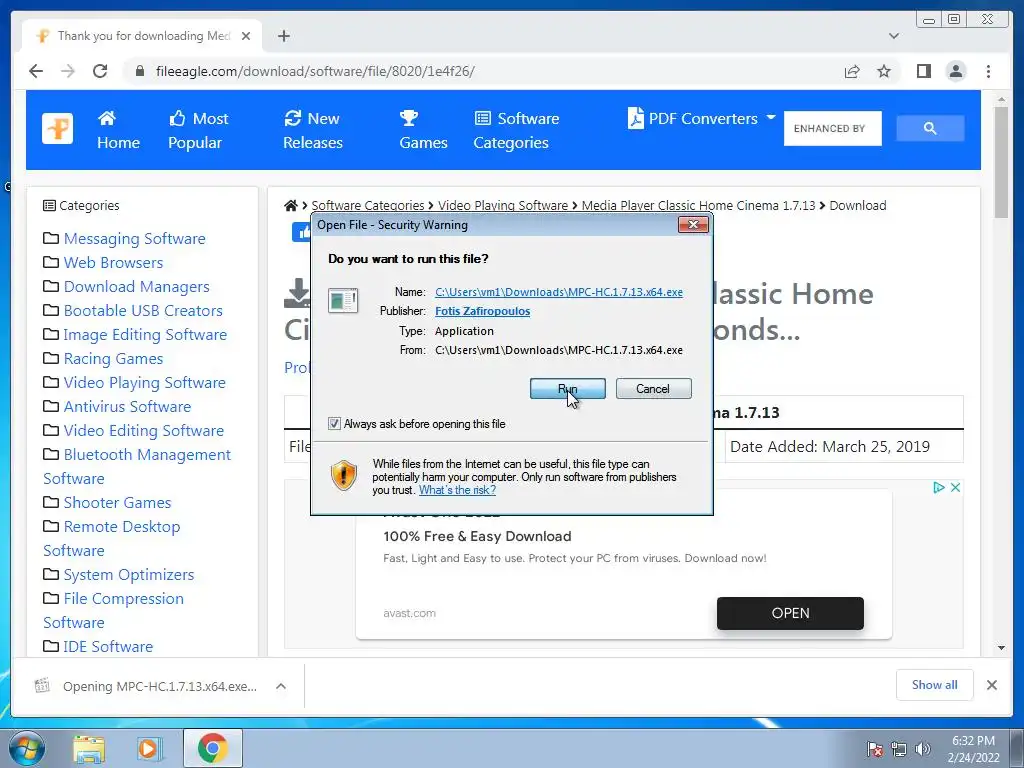Close the downloads bar
The image size is (1024, 768).
tap(991, 685)
